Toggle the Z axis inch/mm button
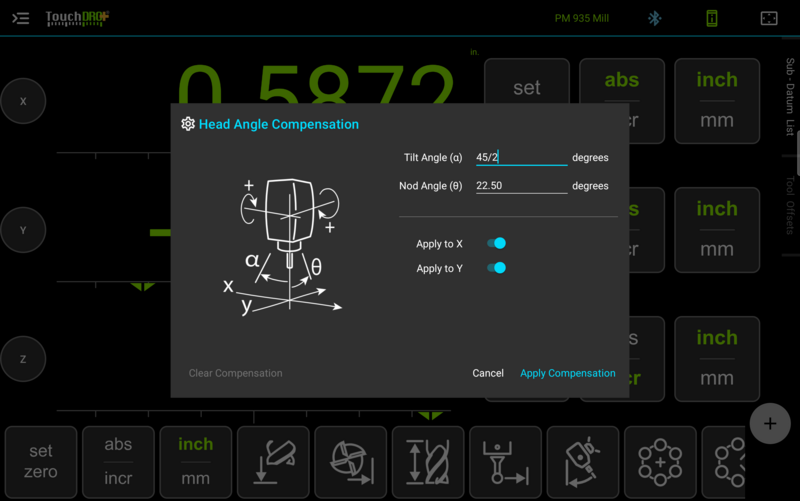The image size is (800, 501). click(717, 359)
